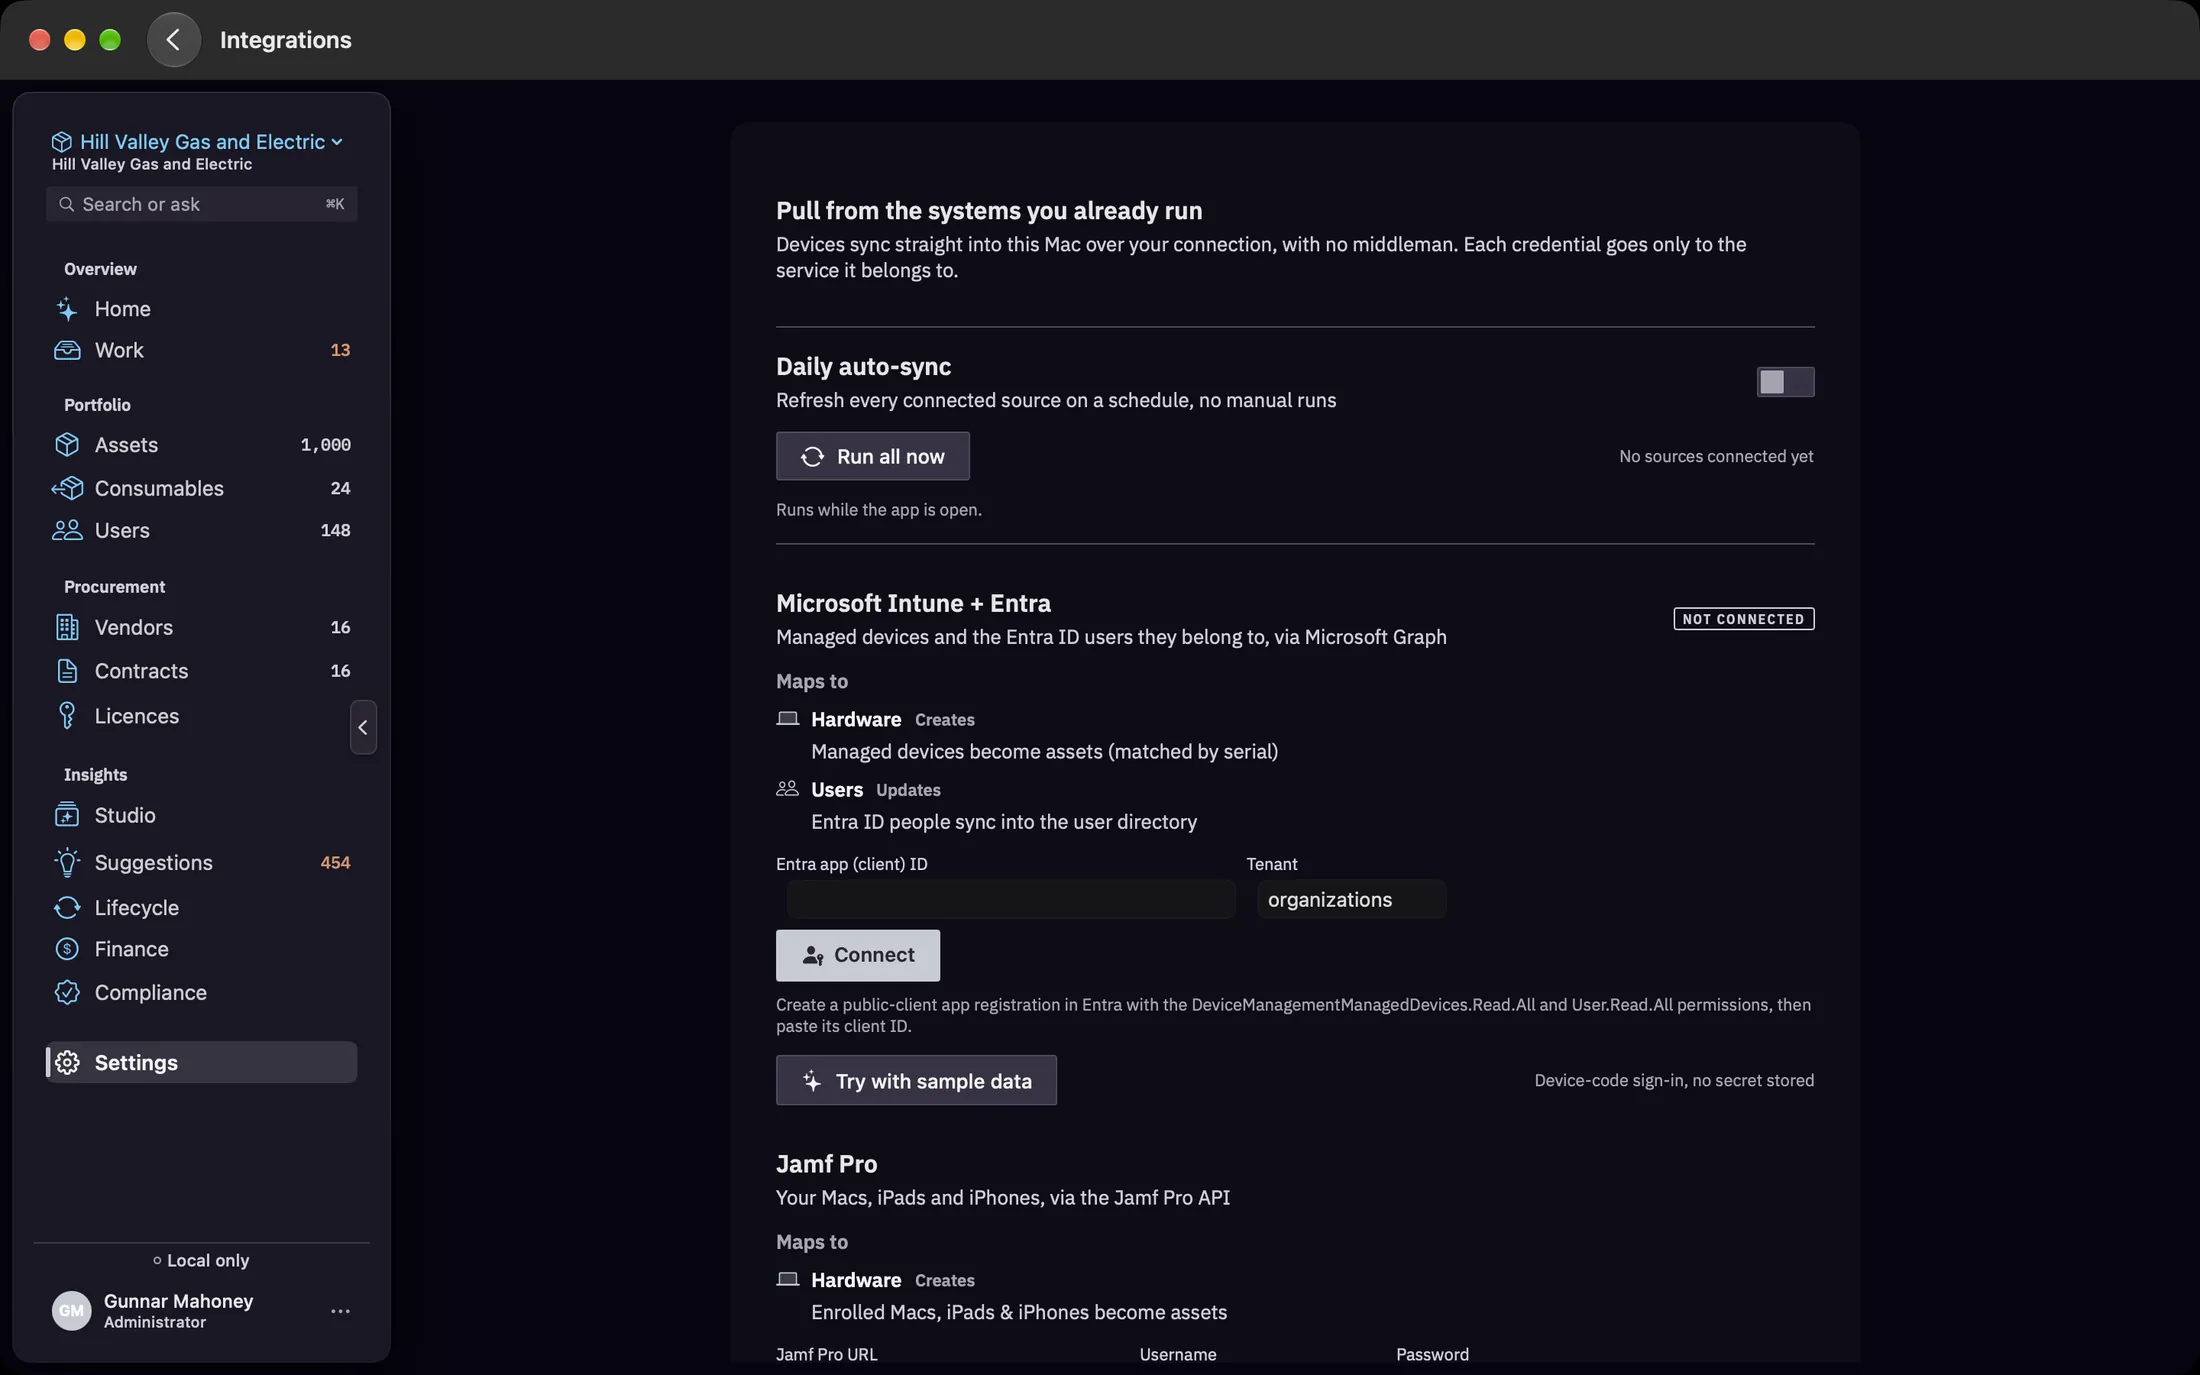Open the Finance dollar icon
Image resolution: width=2200 pixels, height=1375 pixels.
click(x=67, y=949)
